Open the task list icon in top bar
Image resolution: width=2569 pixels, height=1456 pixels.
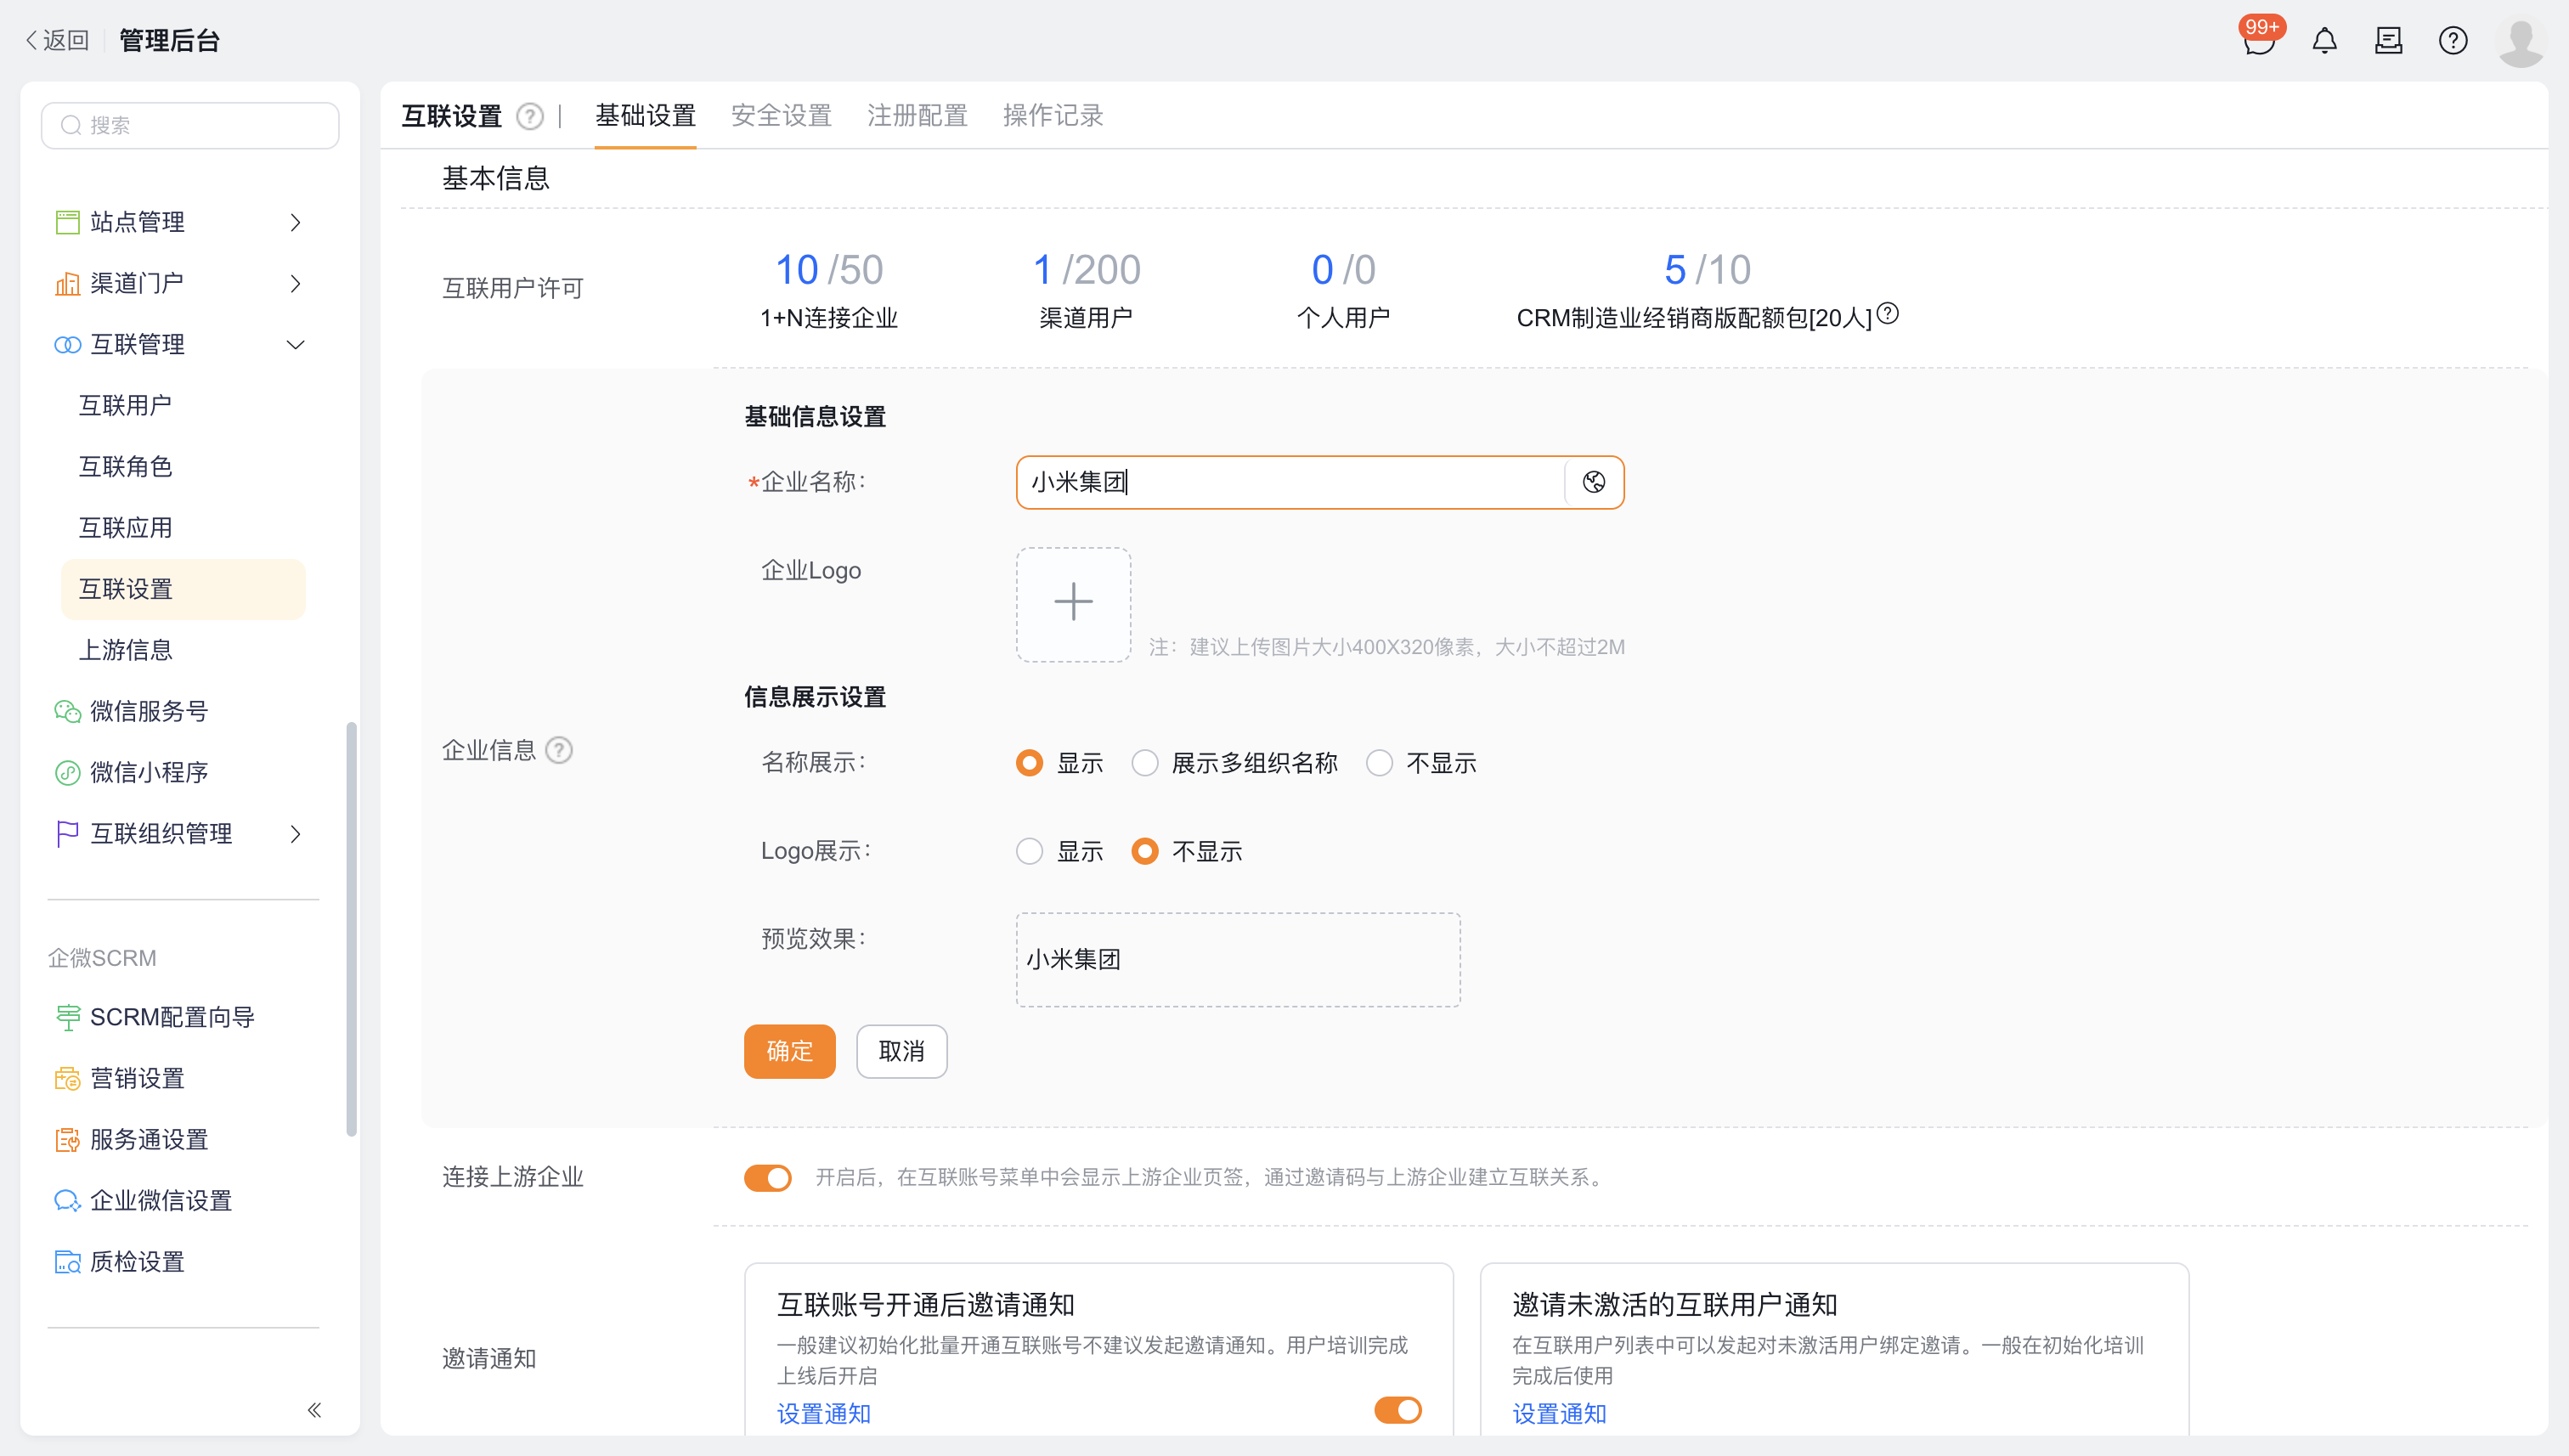[2388, 41]
